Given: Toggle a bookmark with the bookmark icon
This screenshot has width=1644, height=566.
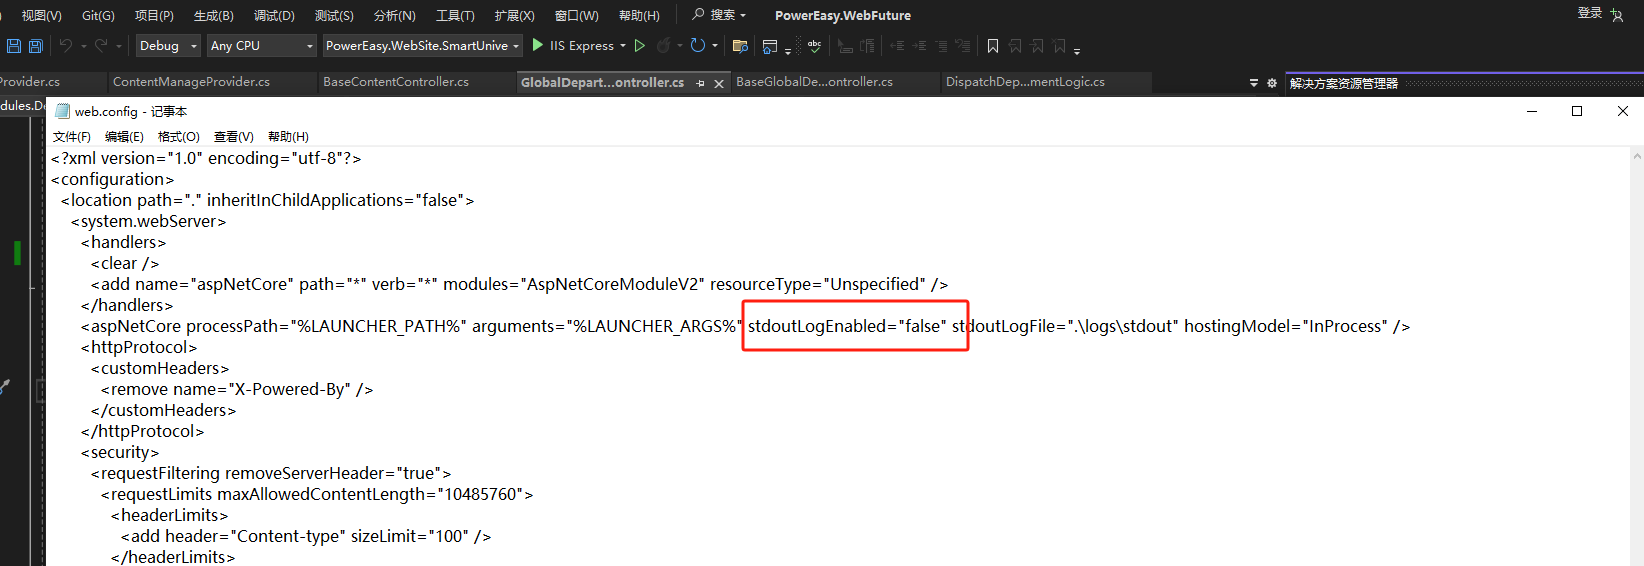Looking at the screenshot, I should click(x=992, y=46).
